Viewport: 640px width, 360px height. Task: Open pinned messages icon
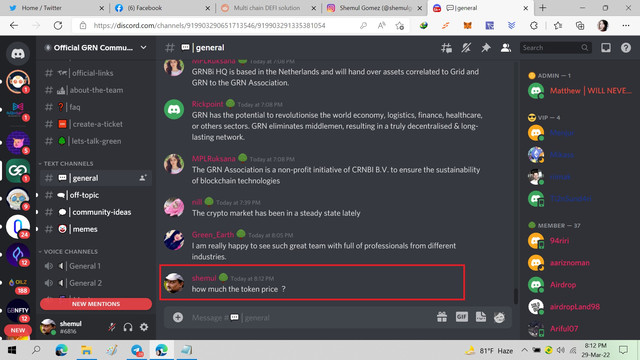(x=486, y=48)
